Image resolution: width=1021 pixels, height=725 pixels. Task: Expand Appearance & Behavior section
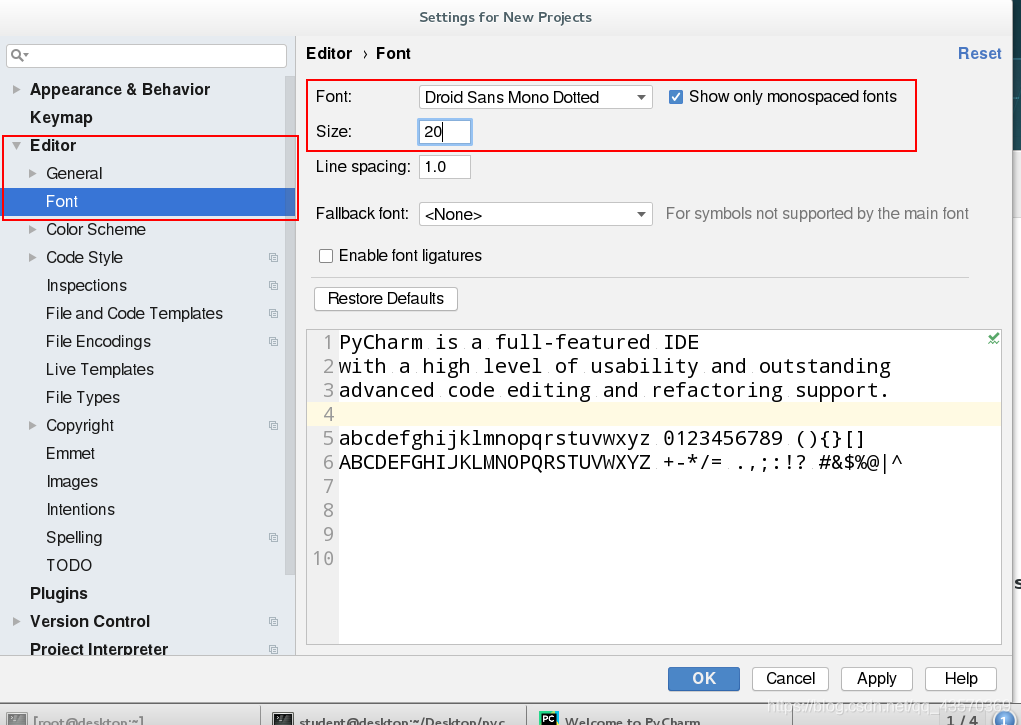[16, 89]
